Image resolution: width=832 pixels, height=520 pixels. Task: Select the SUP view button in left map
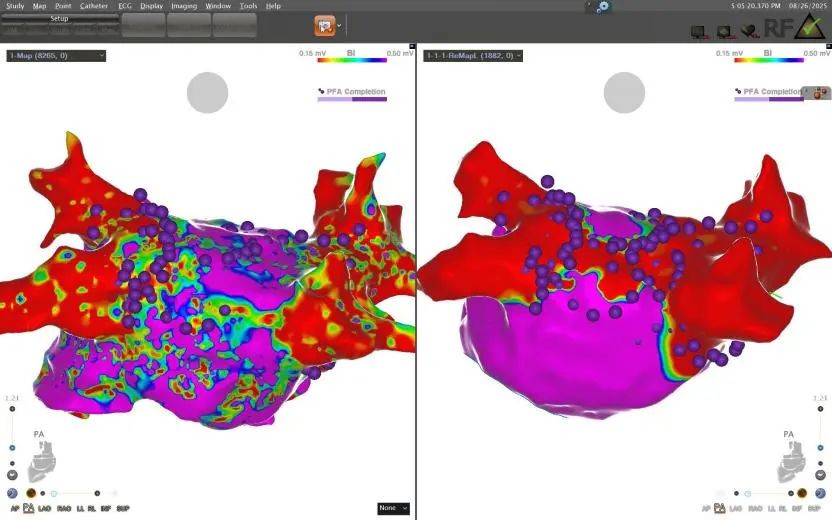(122, 508)
